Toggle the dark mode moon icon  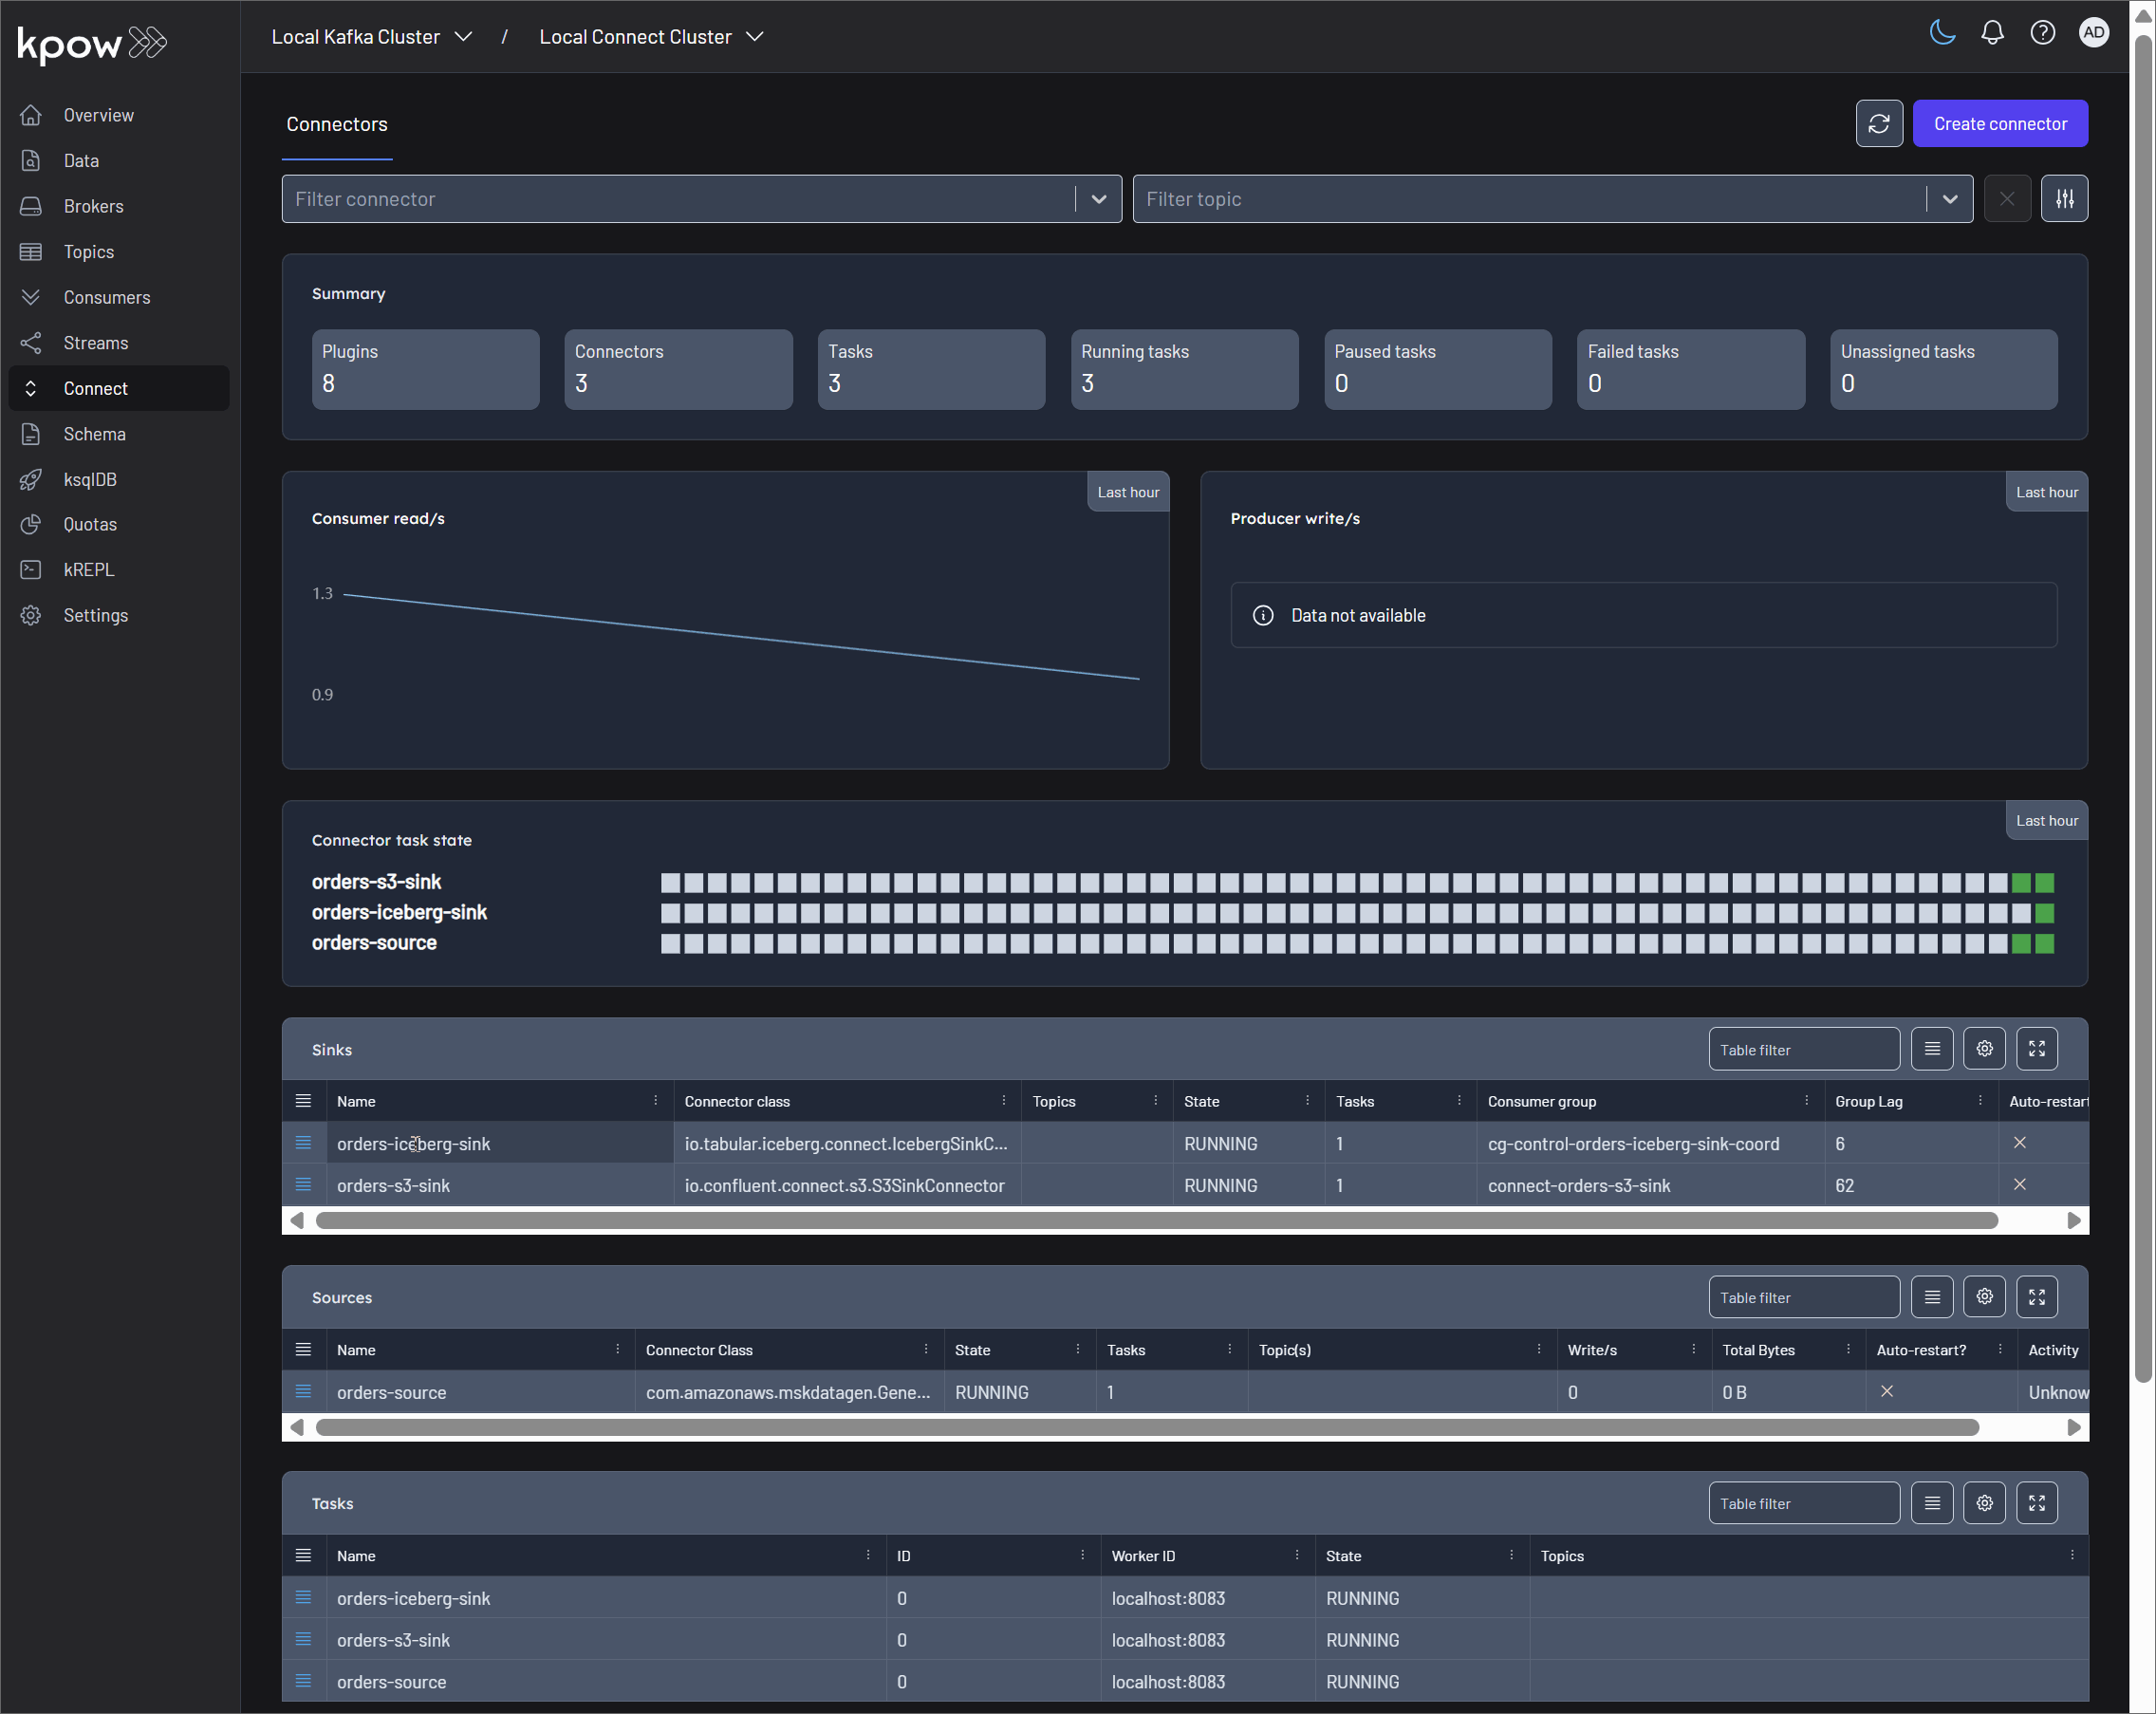pyautogui.click(x=1941, y=33)
